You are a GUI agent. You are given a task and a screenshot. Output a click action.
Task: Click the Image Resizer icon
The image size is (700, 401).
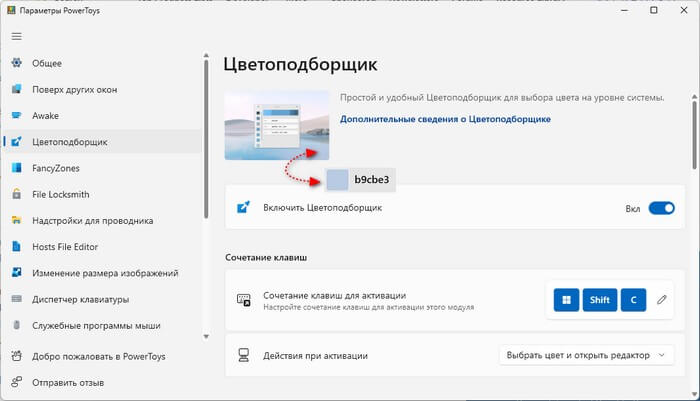click(x=17, y=272)
